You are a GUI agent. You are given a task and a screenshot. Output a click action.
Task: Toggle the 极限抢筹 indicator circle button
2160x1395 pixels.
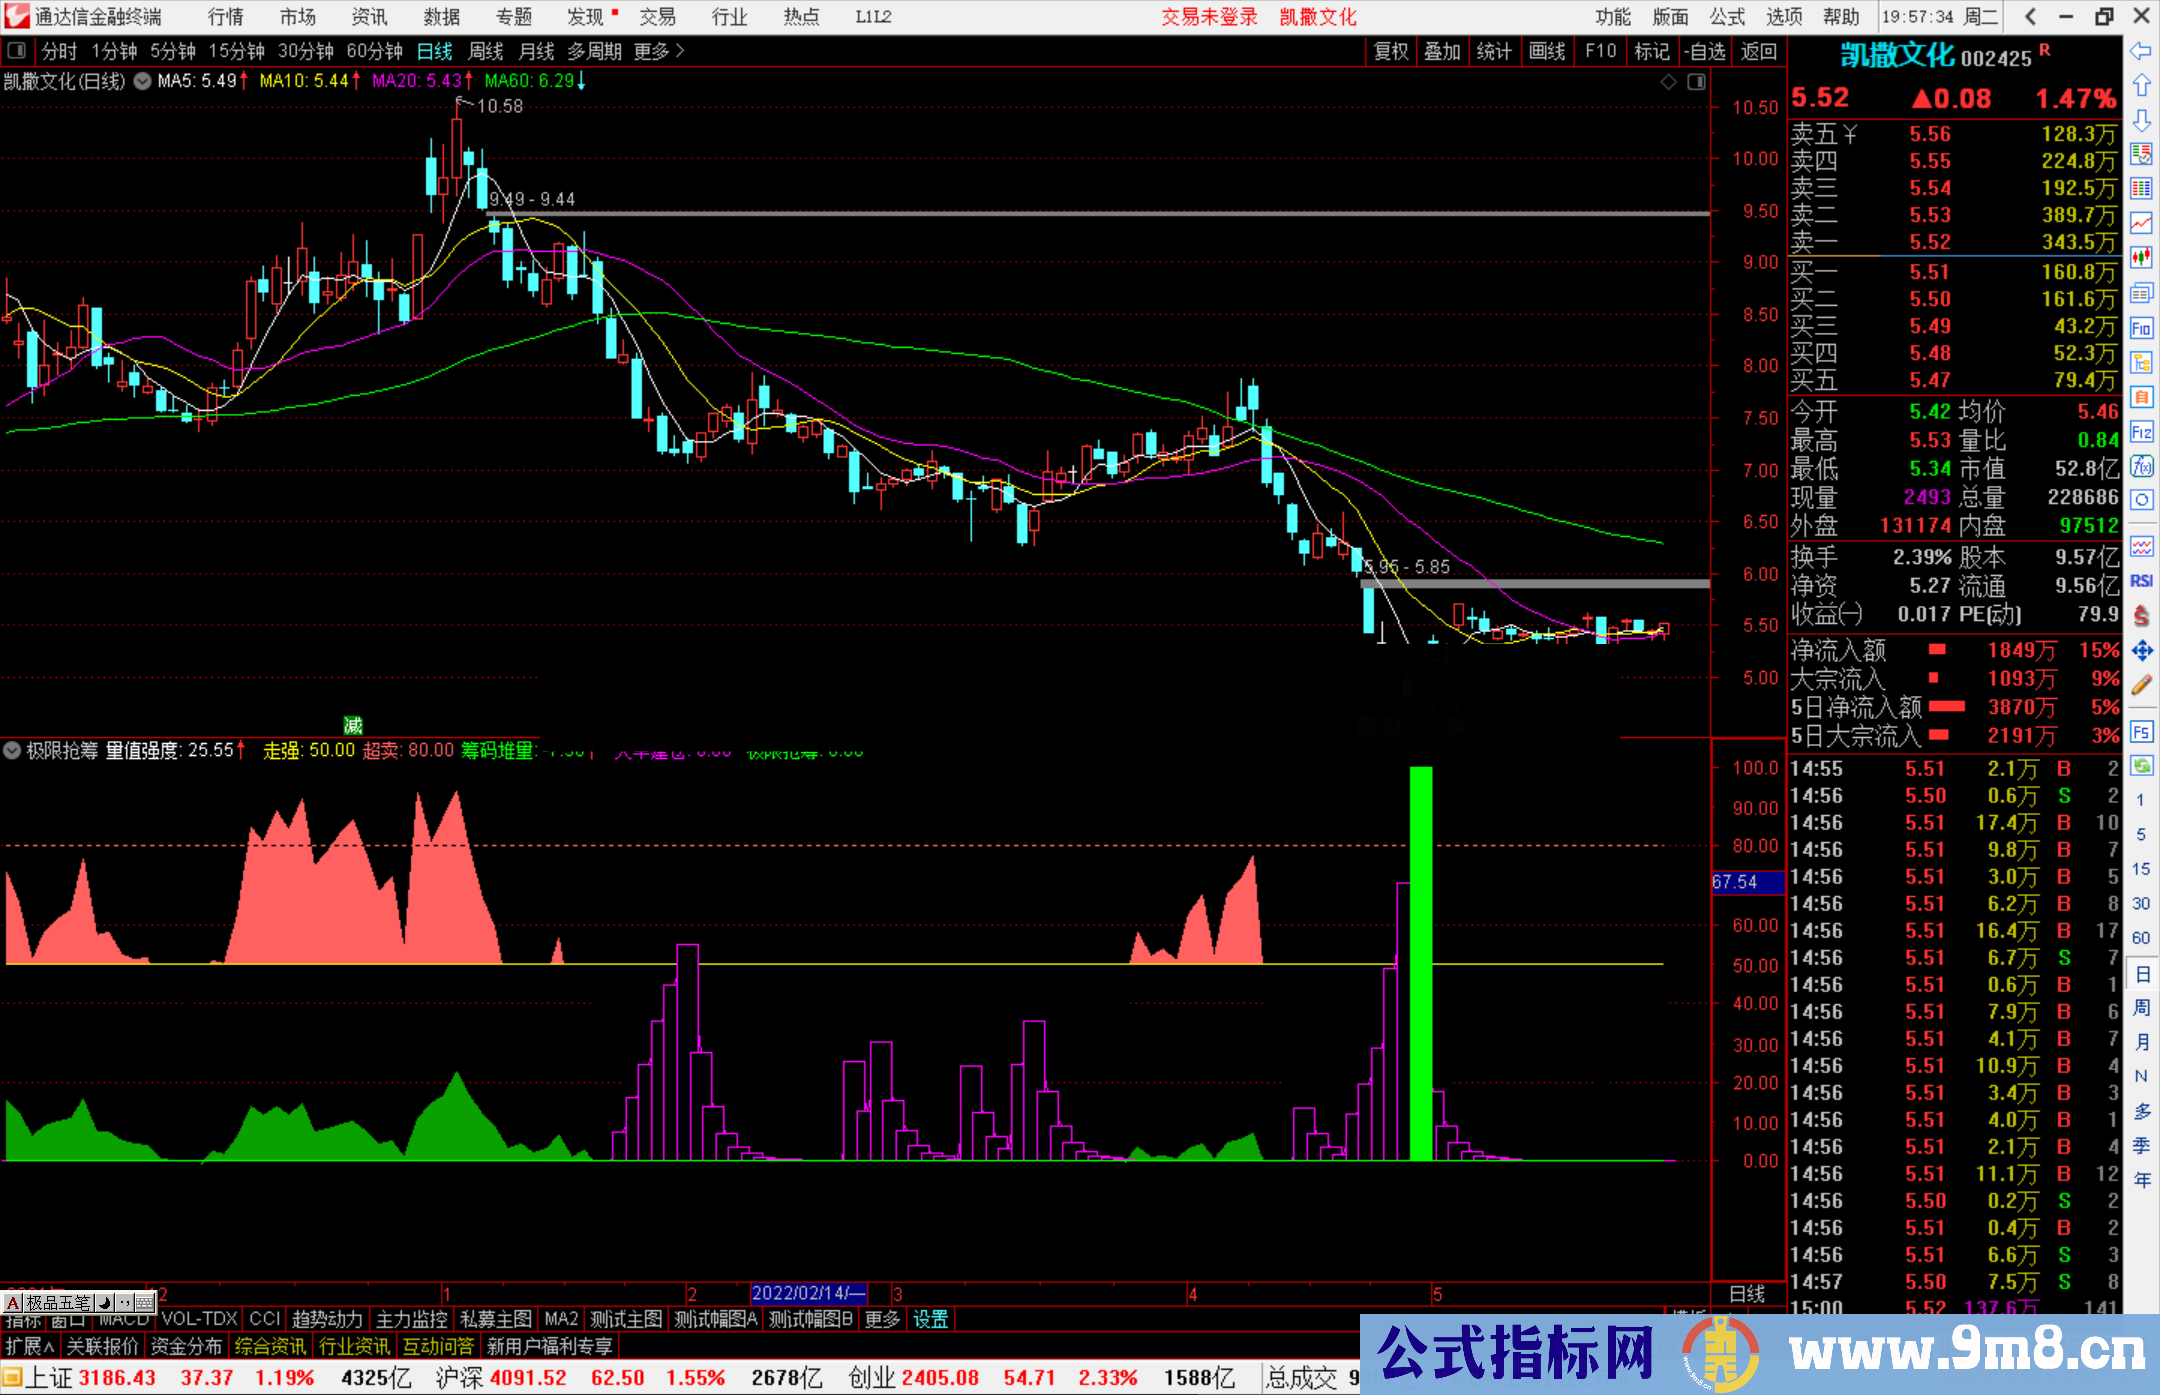pos(12,750)
